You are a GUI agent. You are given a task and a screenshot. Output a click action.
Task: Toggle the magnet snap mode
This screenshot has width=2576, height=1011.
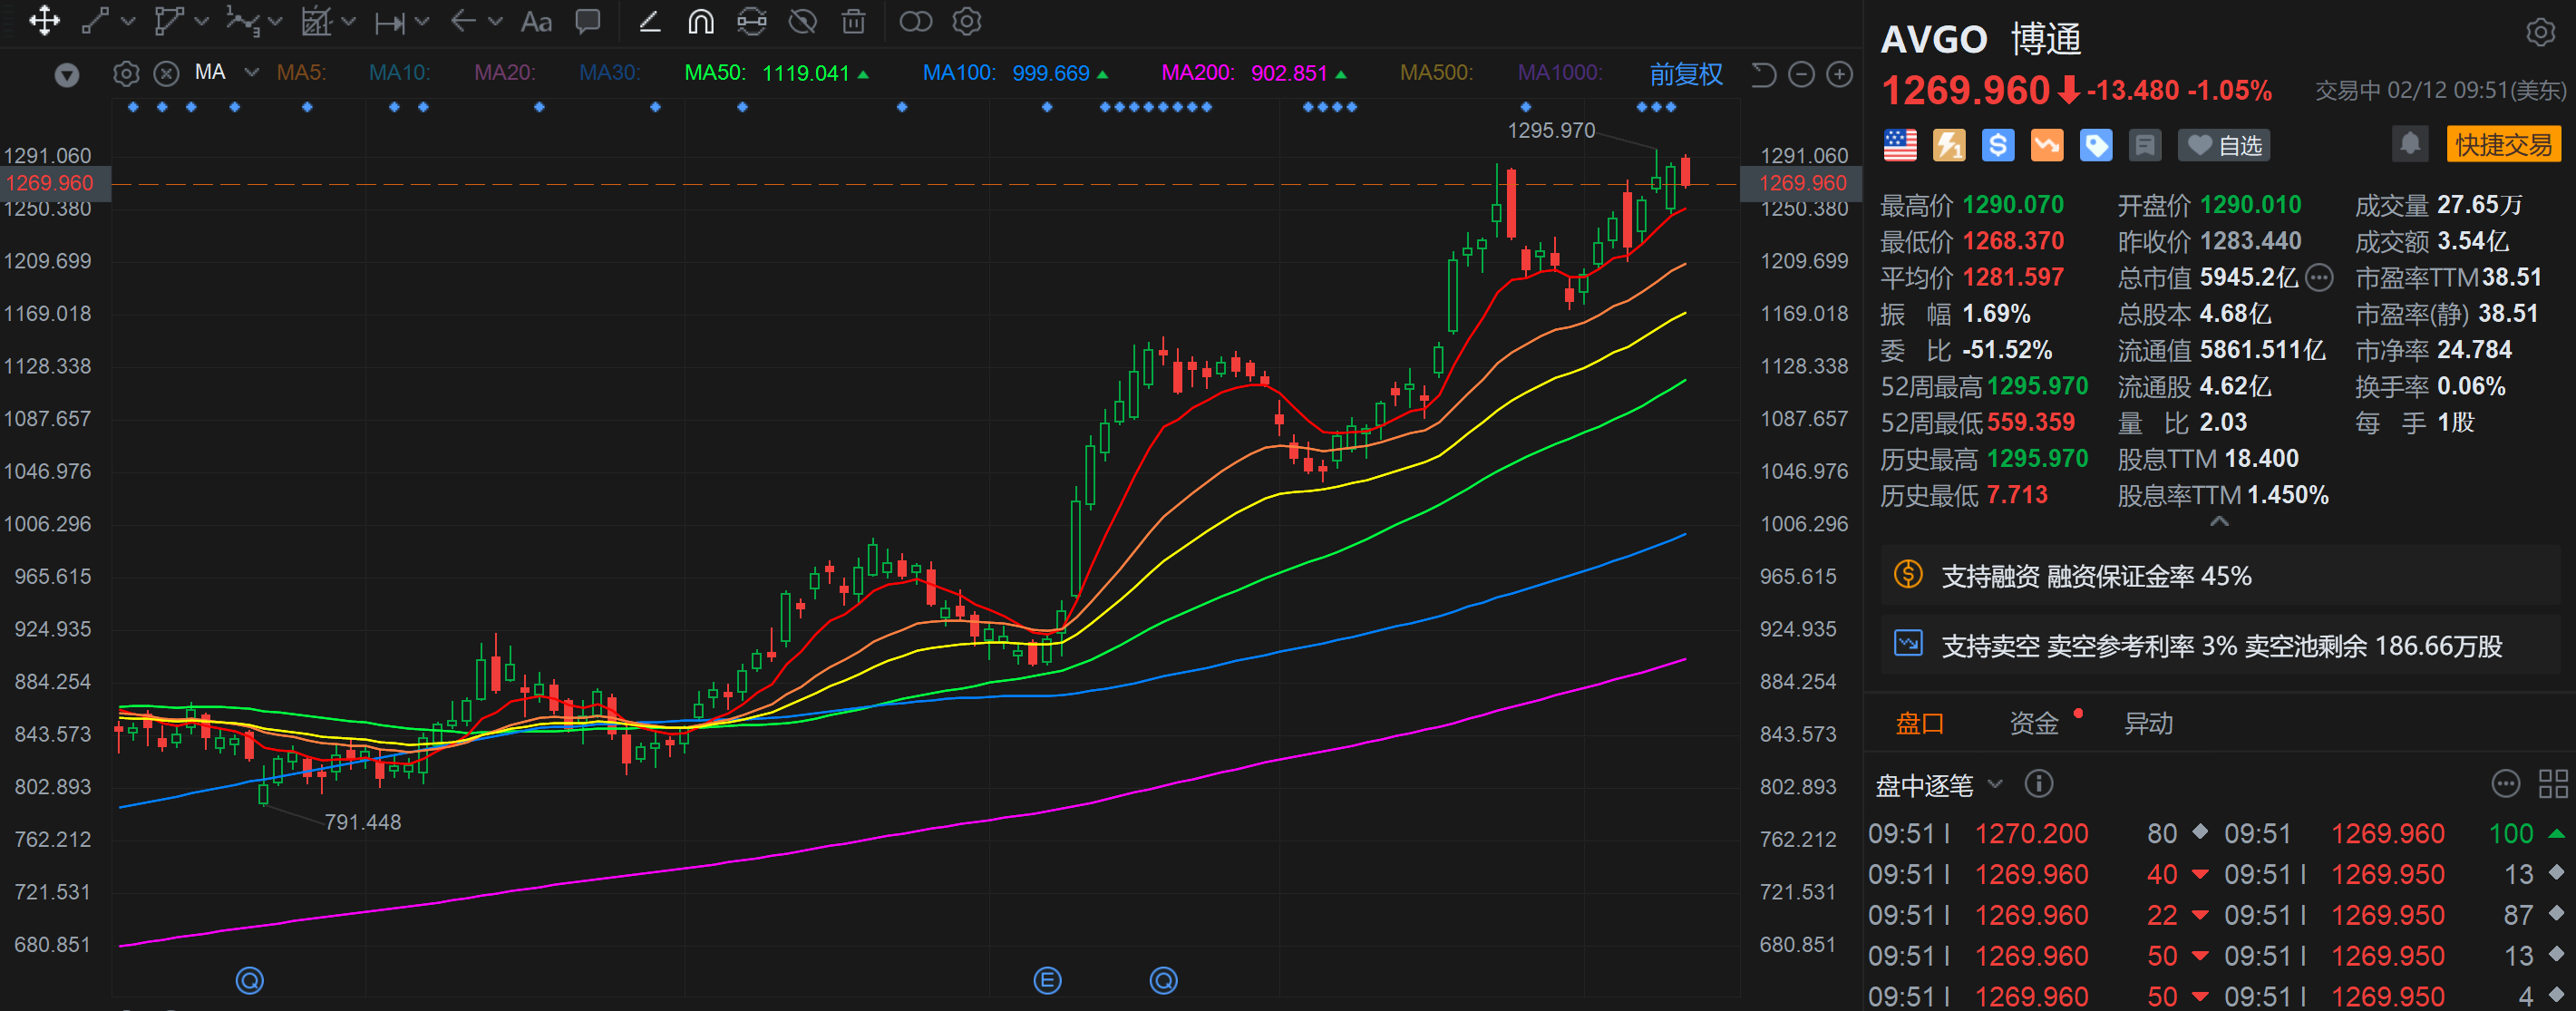701,21
